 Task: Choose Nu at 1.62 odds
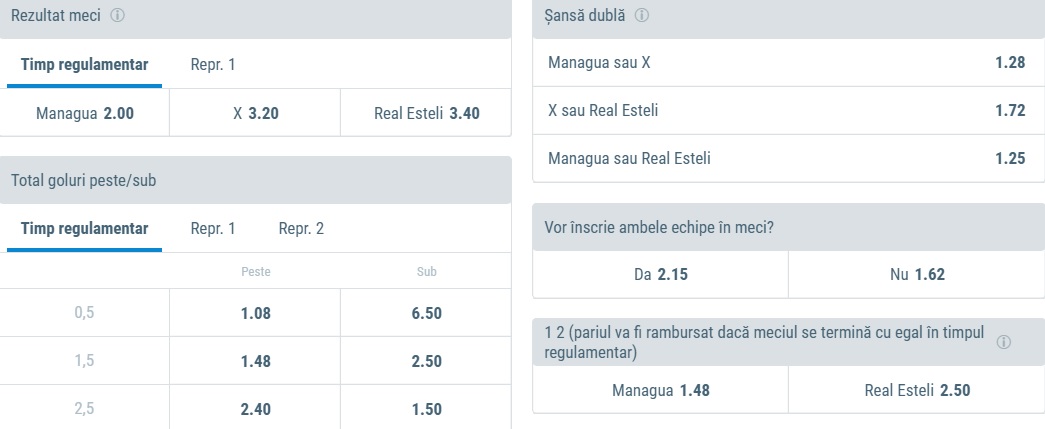point(916,274)
